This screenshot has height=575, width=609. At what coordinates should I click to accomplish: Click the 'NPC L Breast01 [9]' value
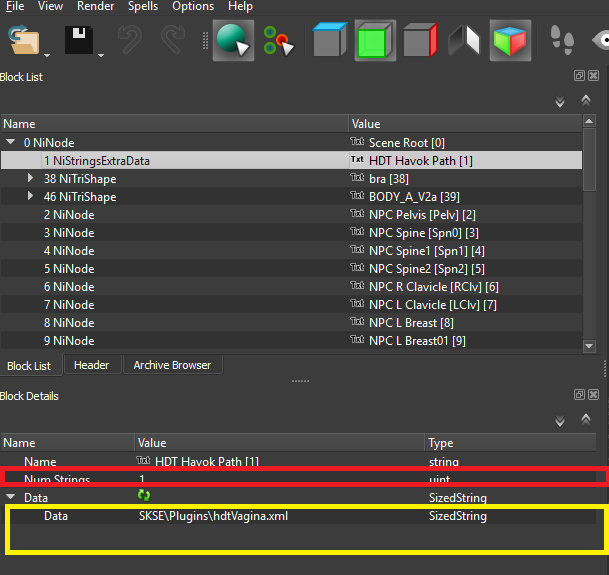(417, 341)
